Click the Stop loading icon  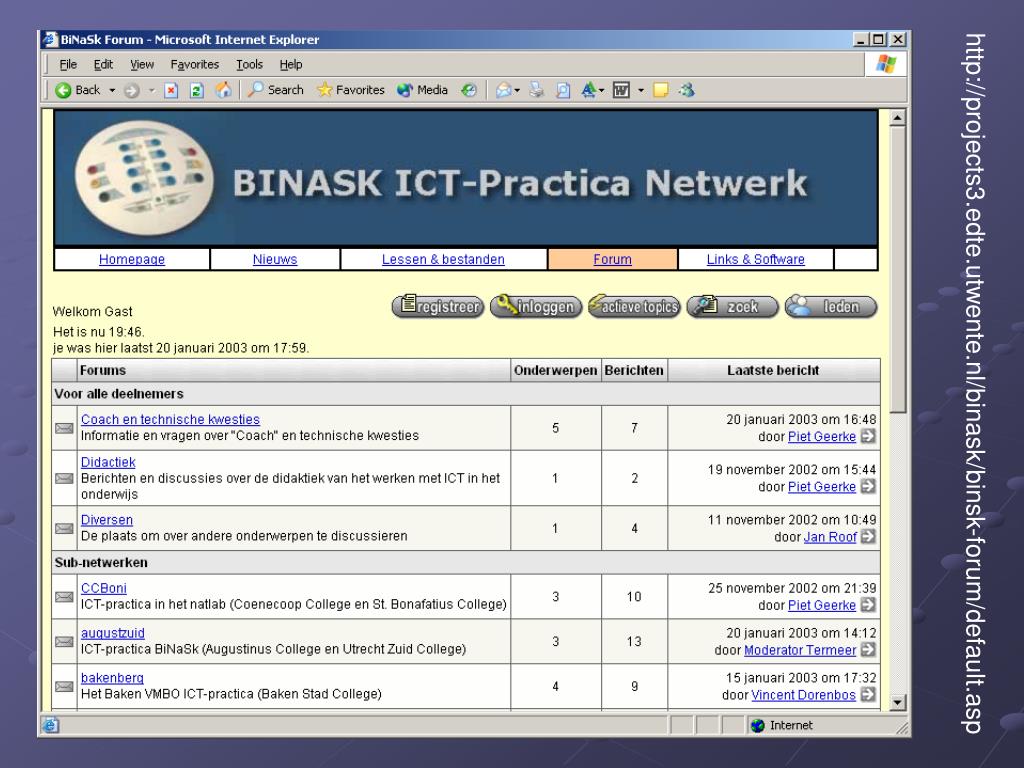171,90
